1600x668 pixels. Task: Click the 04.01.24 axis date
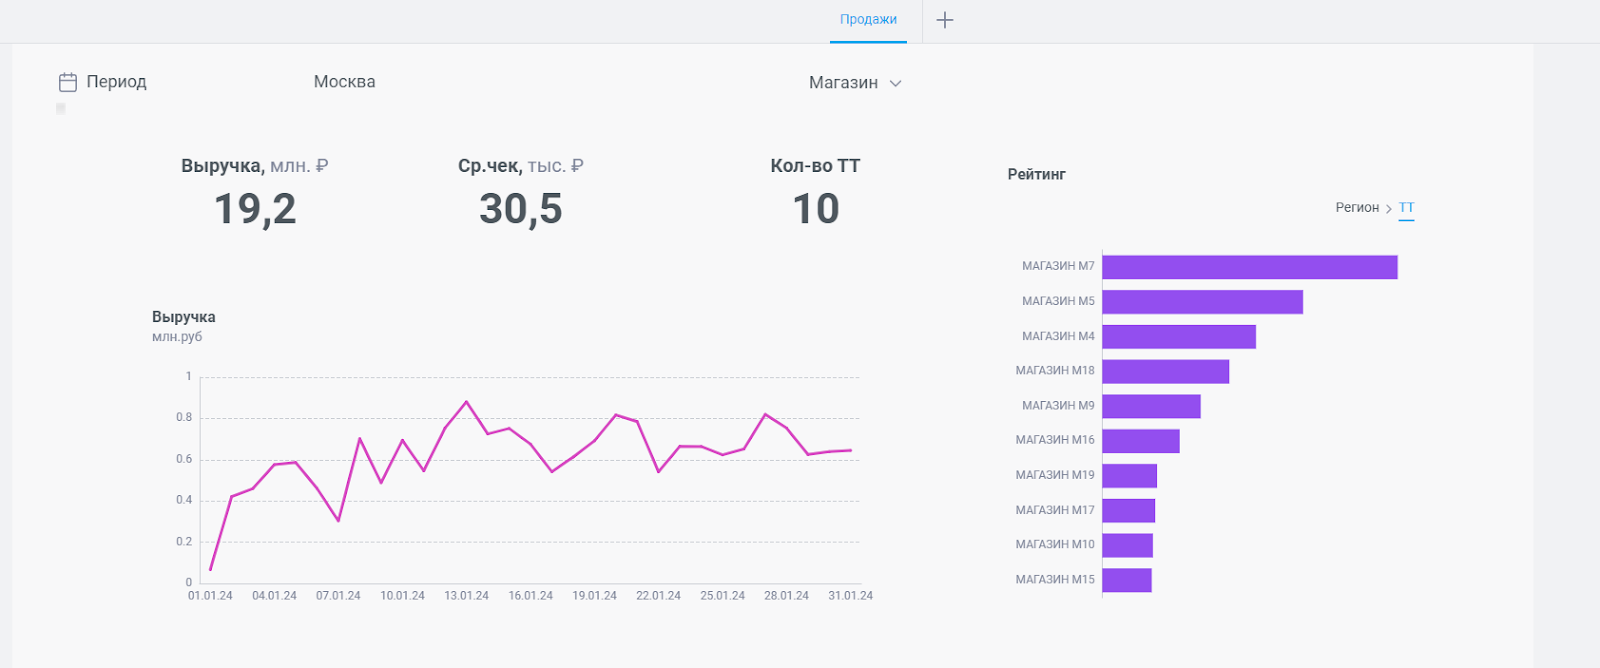274,596
